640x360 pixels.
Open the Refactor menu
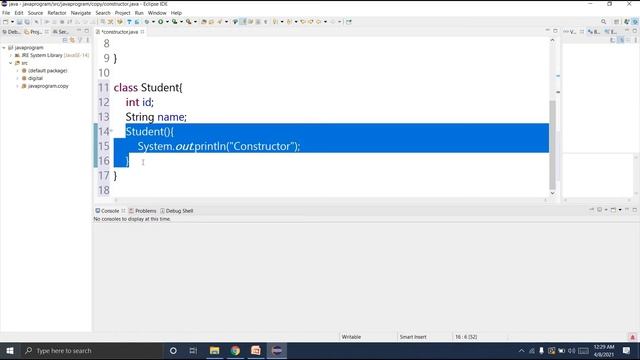57,13
